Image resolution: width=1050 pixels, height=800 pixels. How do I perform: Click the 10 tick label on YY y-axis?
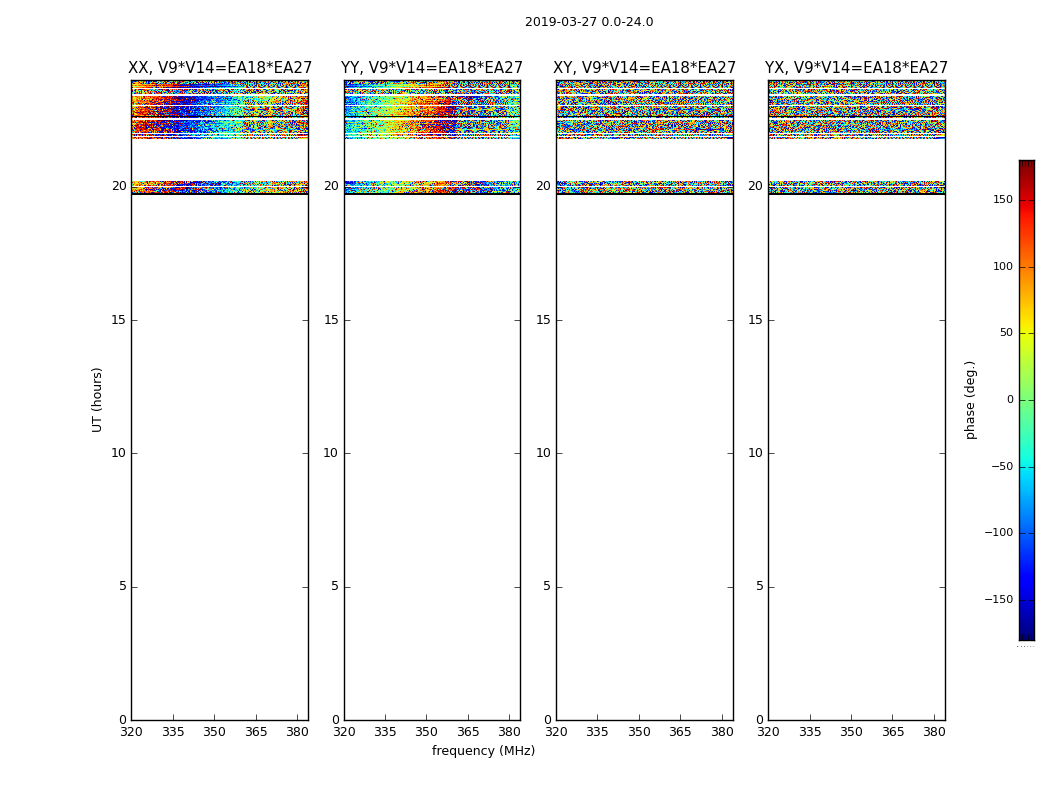click(x=331, y=453)
